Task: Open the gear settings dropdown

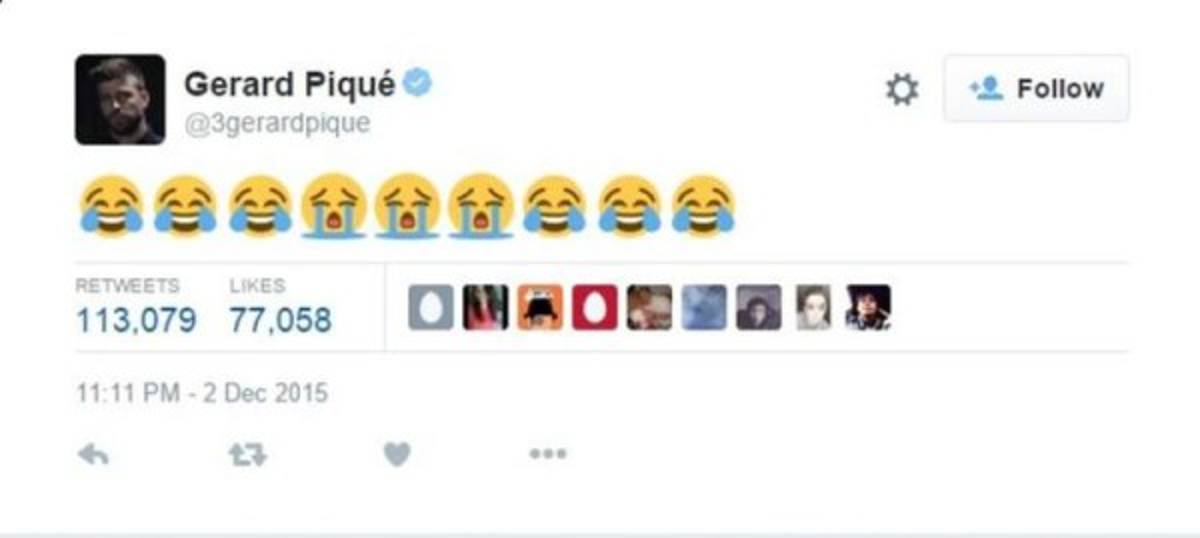Action: 902,90
